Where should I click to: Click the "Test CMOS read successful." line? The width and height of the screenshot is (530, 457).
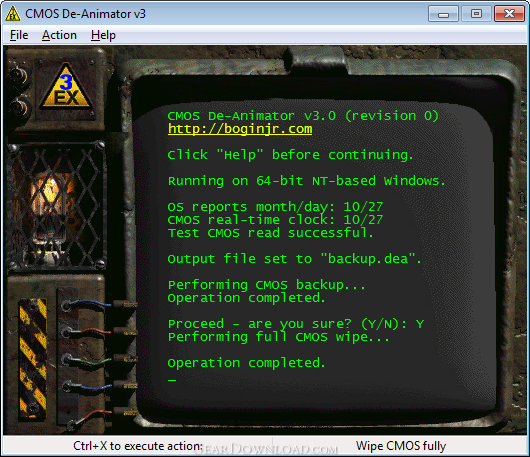pos(270,233)
